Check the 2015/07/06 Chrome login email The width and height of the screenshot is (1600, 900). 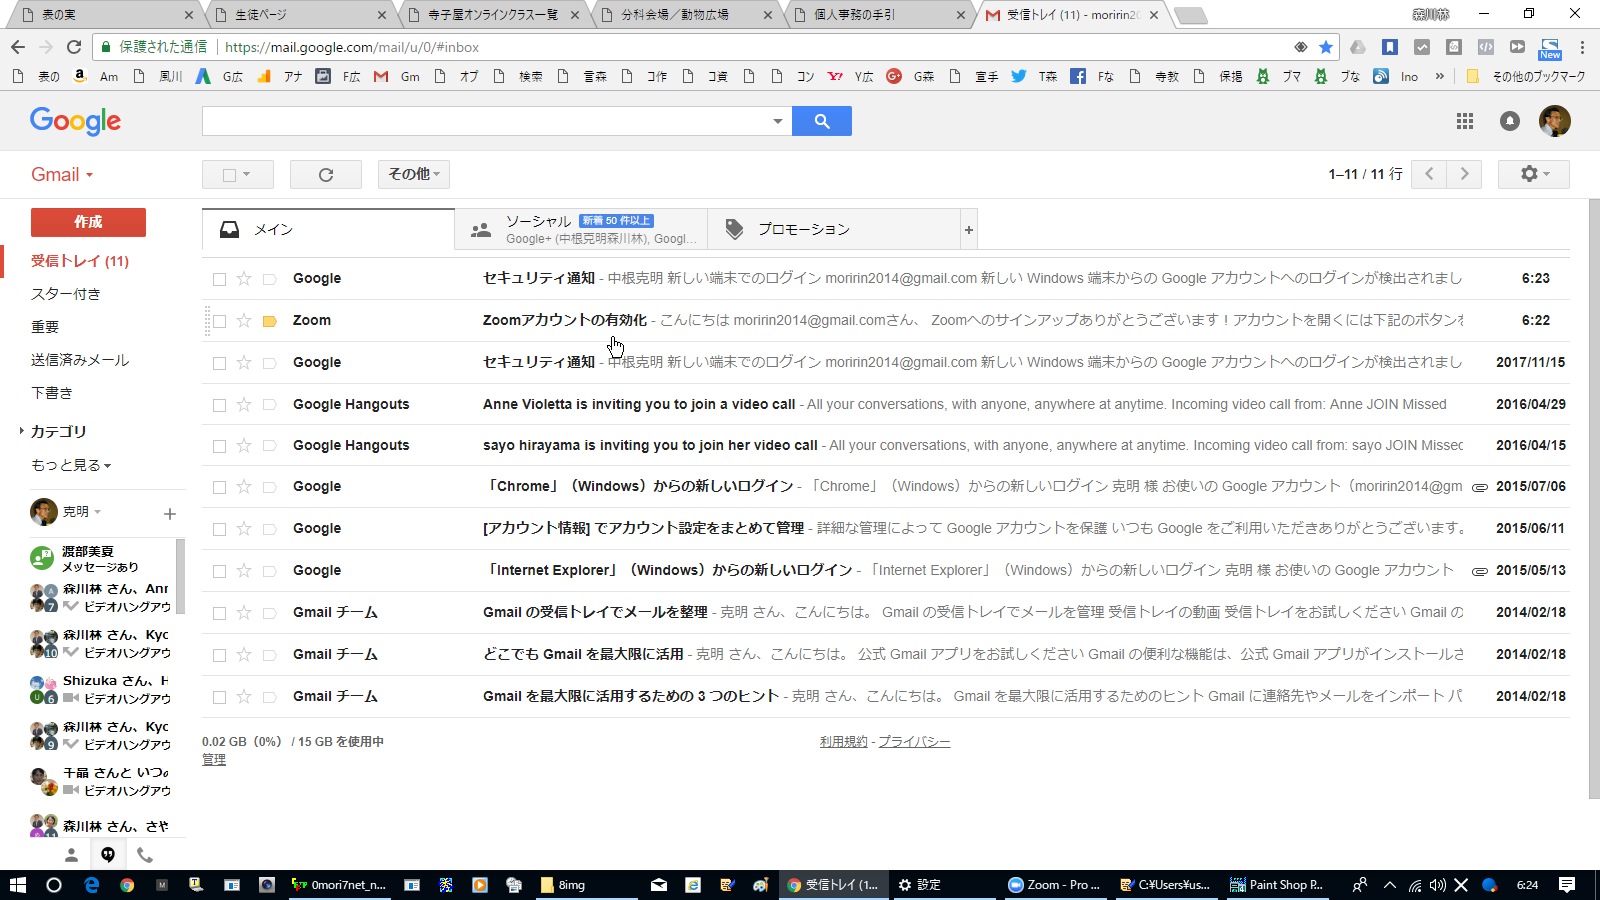[x=219, y=487]
